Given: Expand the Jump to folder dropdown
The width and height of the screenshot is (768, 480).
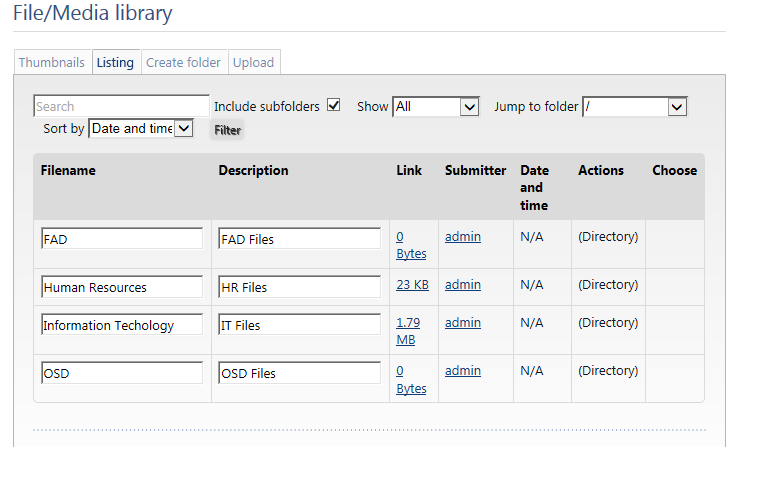Looking at the screenshot, I should pos(634,106).
